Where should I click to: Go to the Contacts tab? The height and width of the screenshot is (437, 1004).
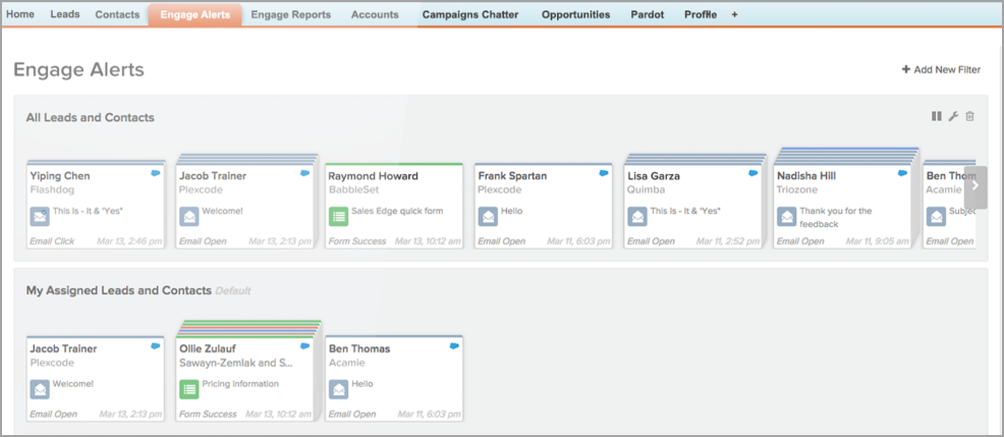[x=117, y=15]
